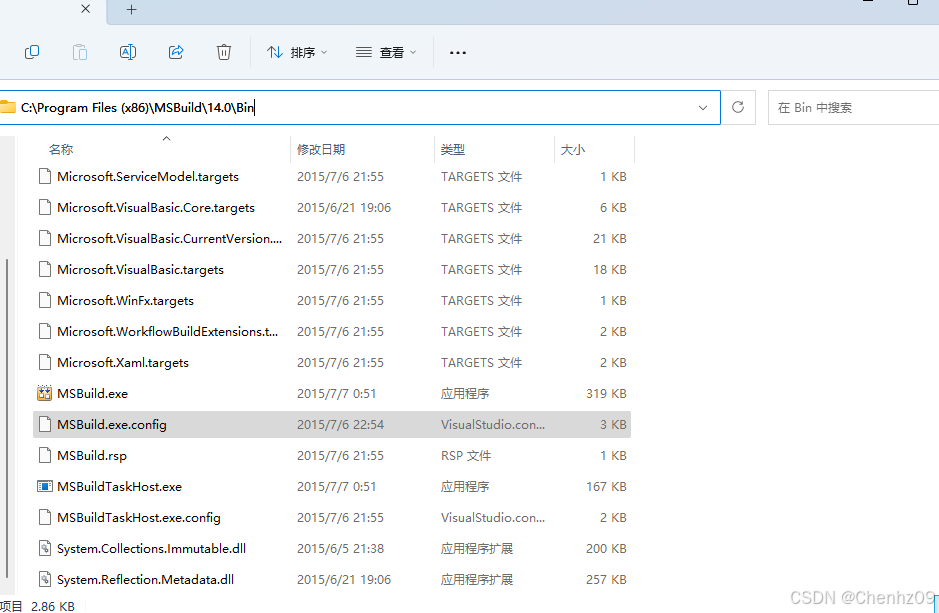This screenshot has width=939, height=613.
Task: Click the 2.86 KB status bar text
Action: coord(53,606)
